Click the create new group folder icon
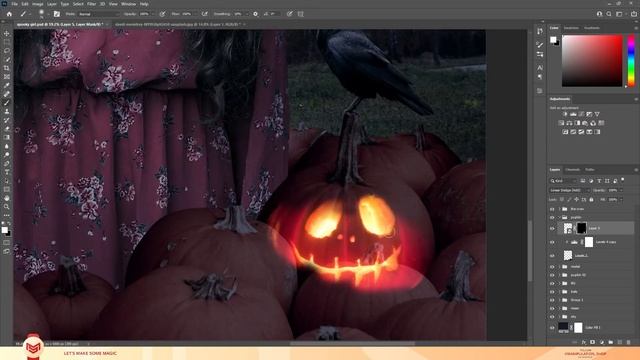640x360 pixels. pos(611,342)
